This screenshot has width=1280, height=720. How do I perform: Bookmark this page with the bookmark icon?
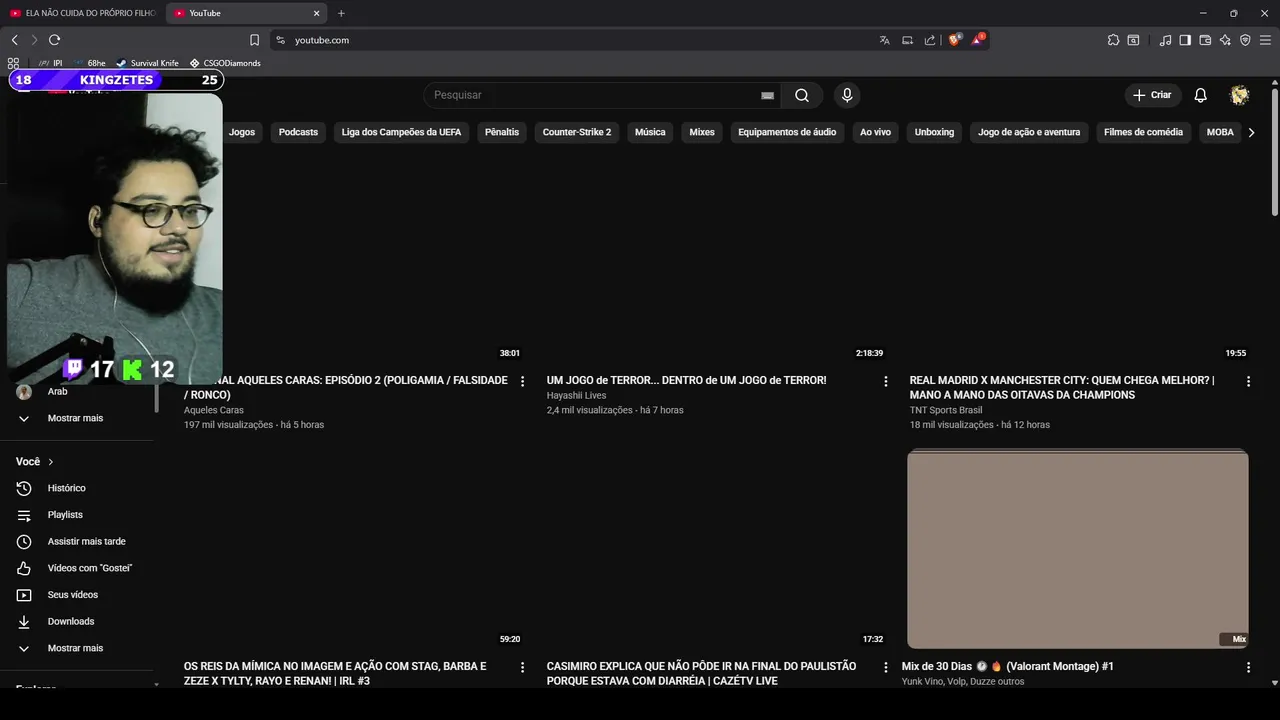pyautogui.click(x=254, y=40)
